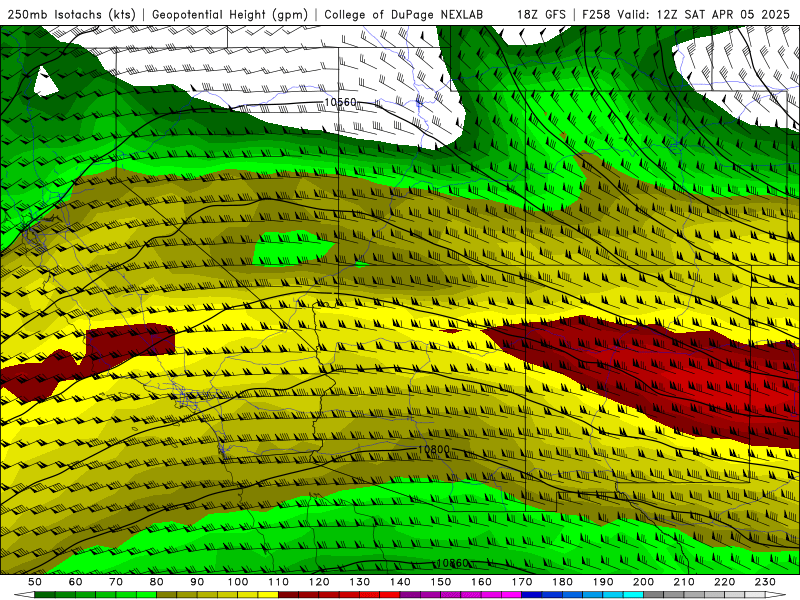Click the 90 value on the color scale

pyautogui.click(x=197, y=582)
